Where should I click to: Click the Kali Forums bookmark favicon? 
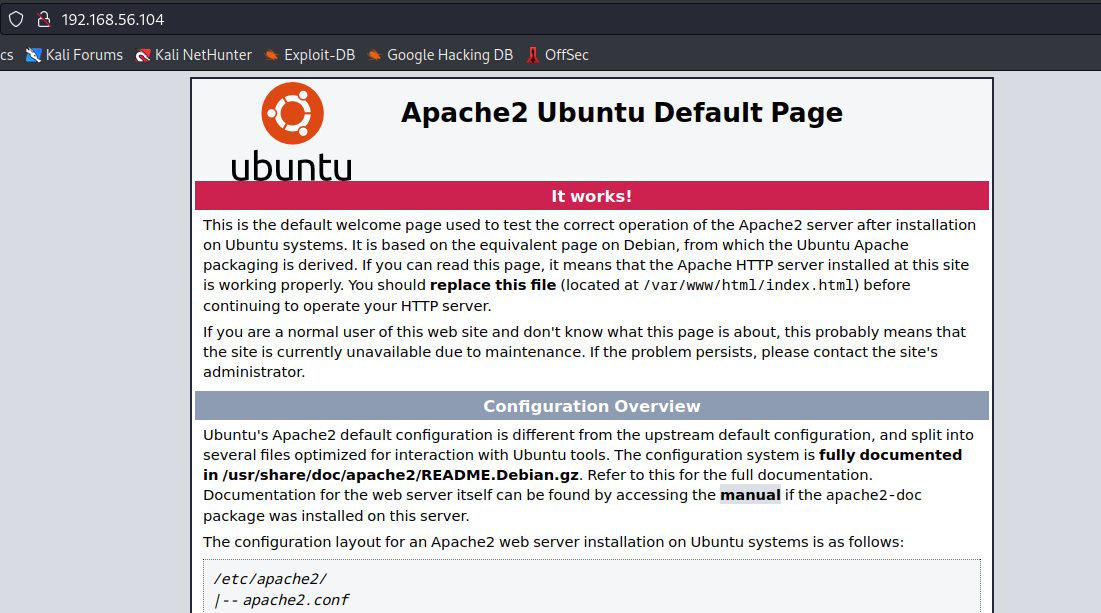click(x=33, y=55)
